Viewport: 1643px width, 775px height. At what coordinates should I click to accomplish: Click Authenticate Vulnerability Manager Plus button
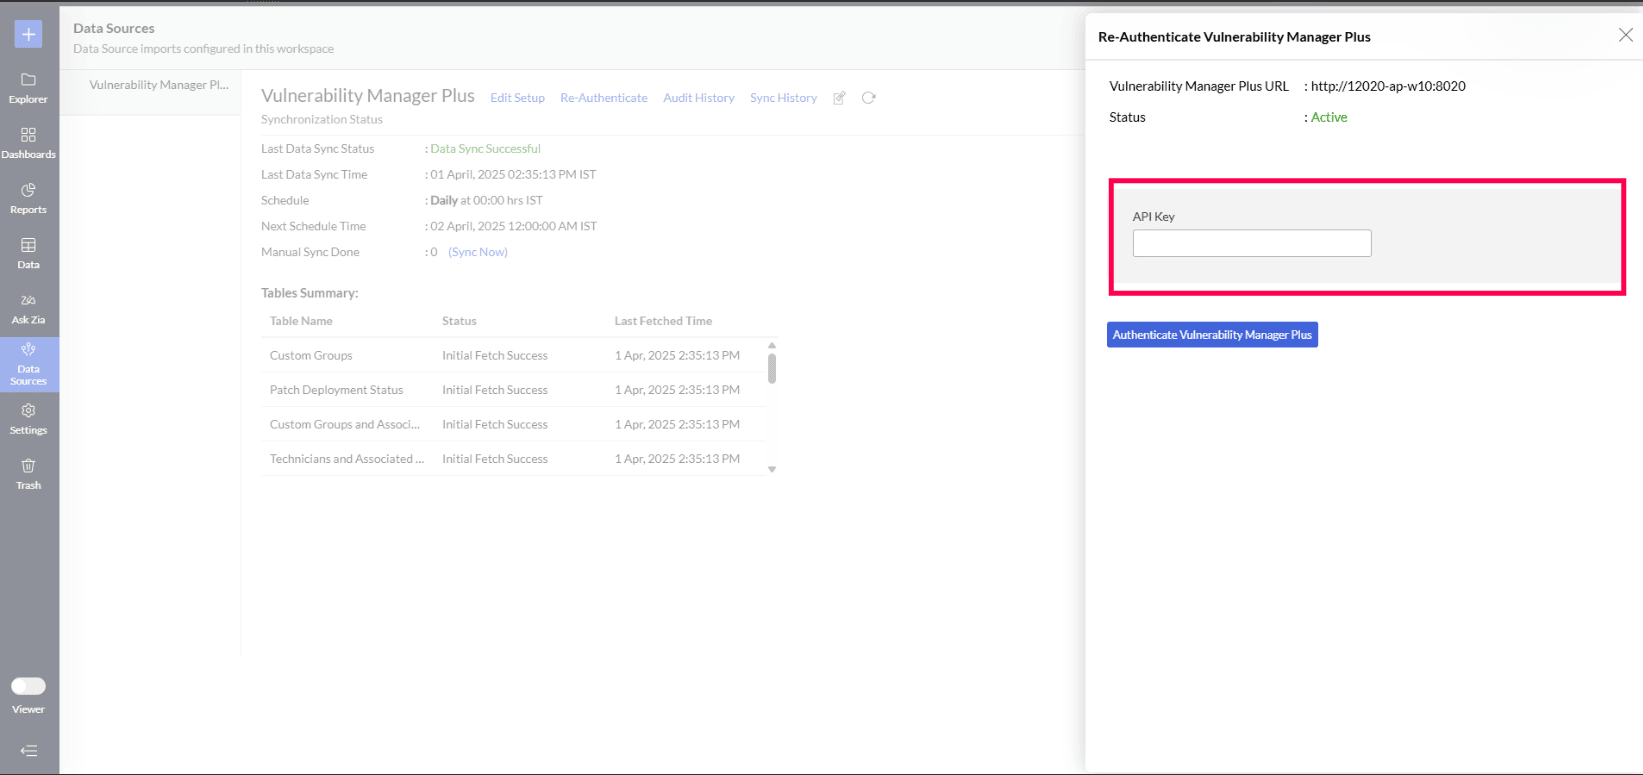1212,335
